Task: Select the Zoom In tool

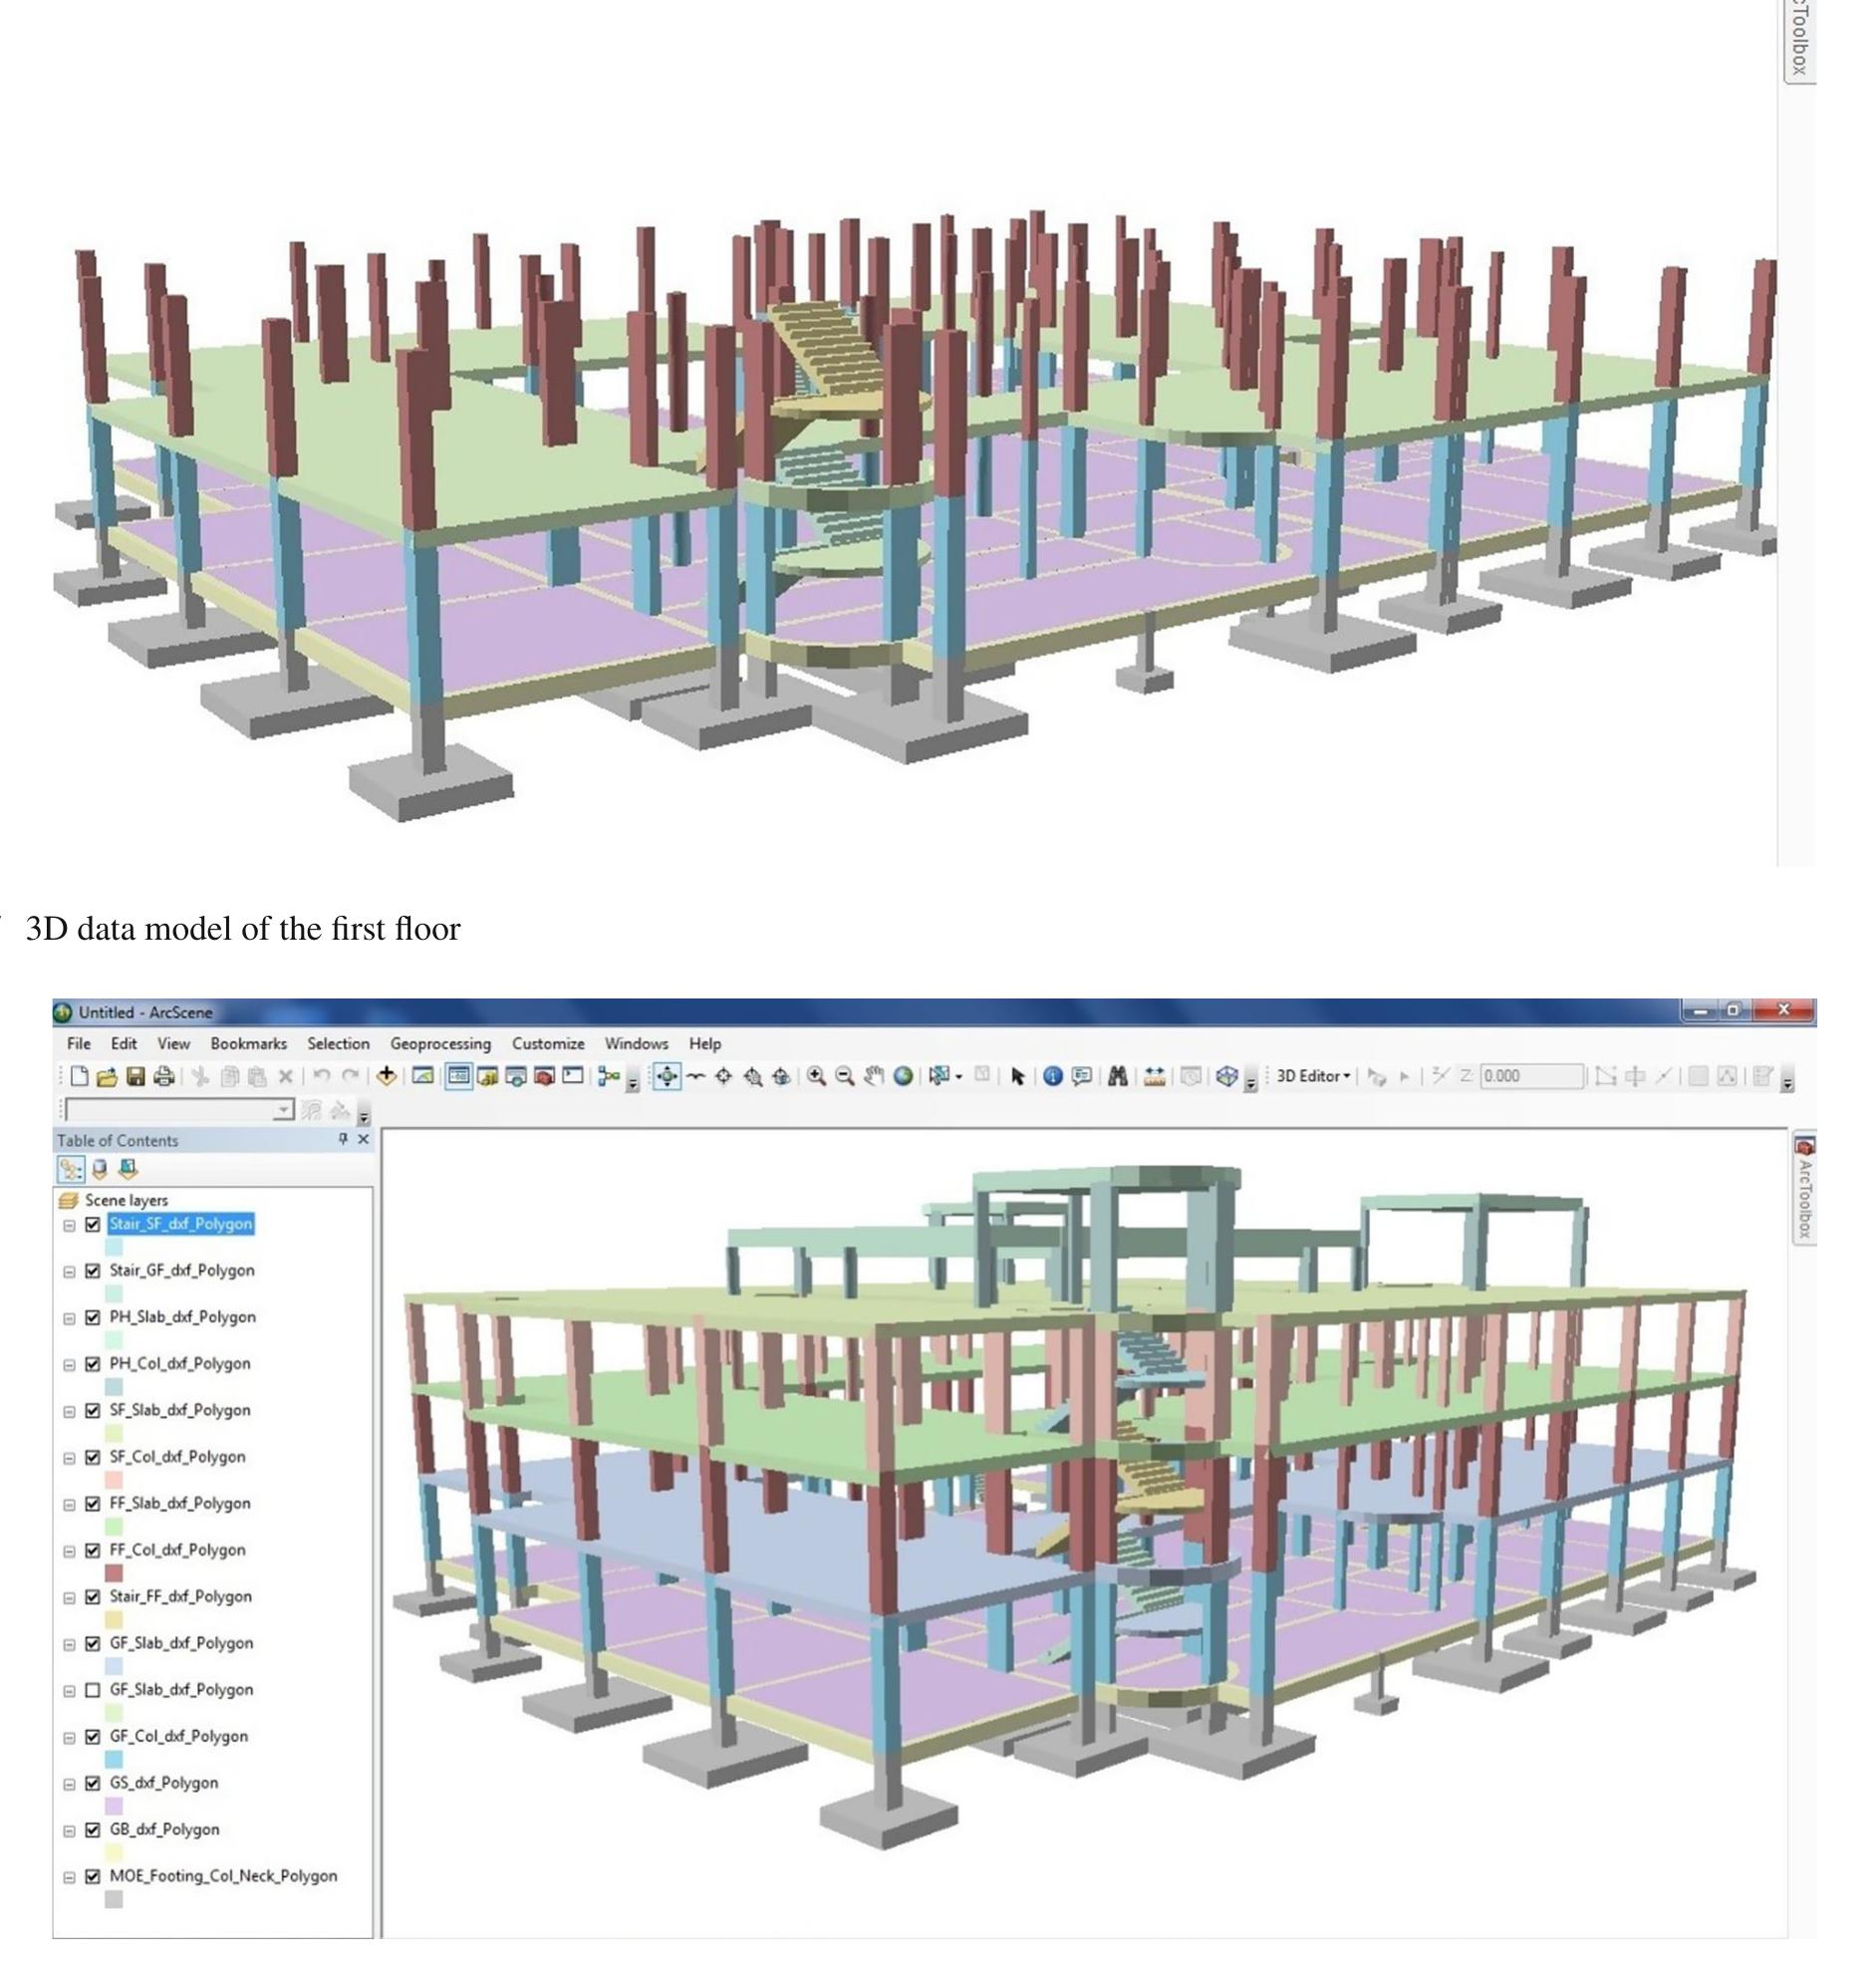Action: pos(817,1077)
